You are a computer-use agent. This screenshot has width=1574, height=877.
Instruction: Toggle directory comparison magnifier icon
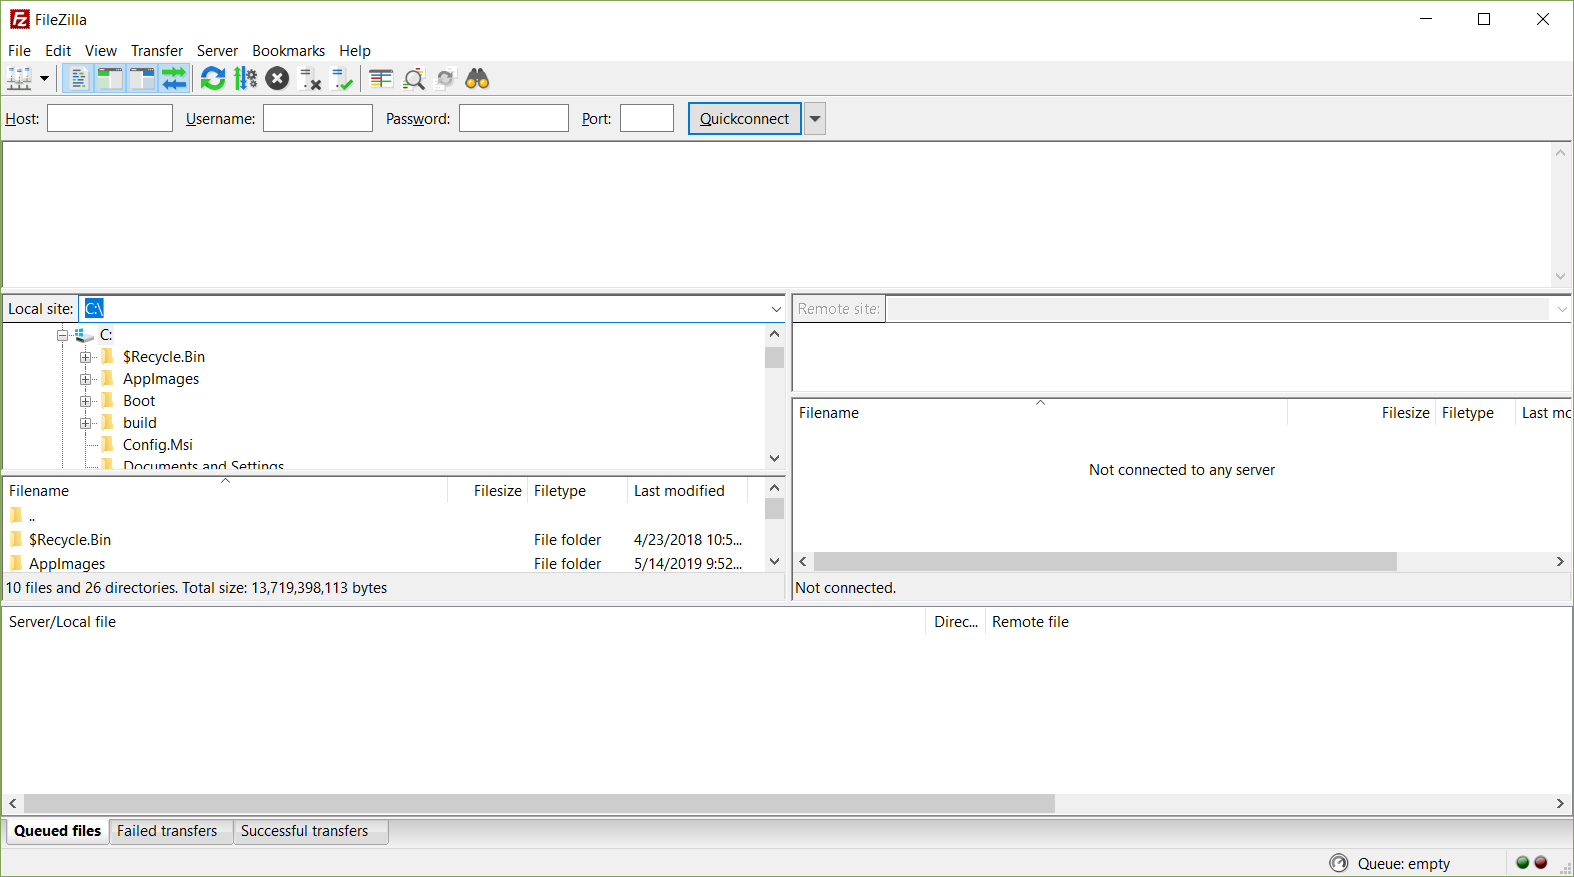414,79
